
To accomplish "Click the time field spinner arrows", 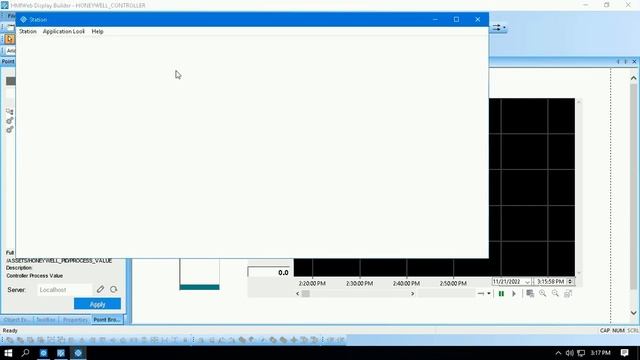I will 570,282.
